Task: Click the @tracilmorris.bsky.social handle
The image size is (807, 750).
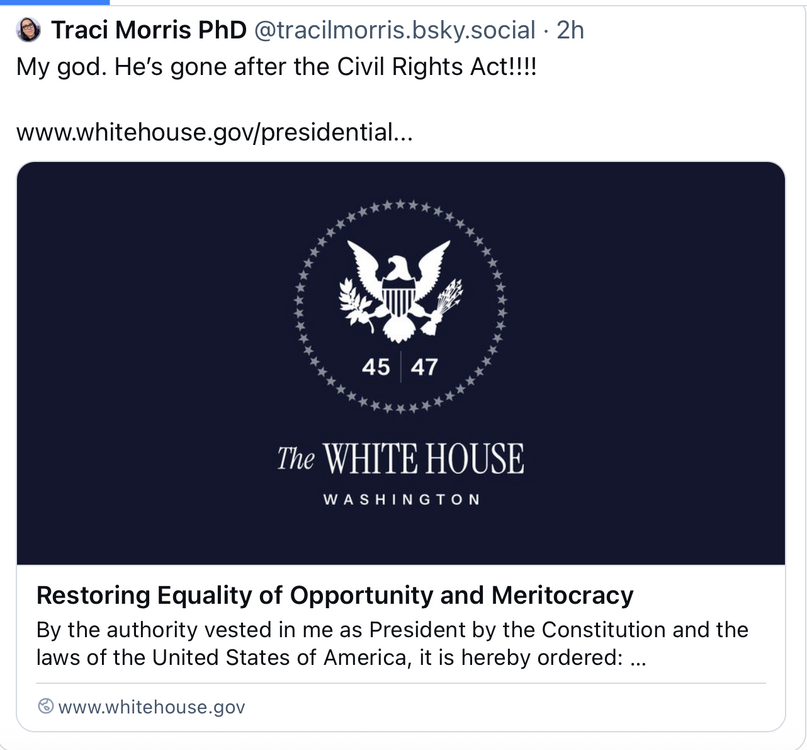Action: click(395, 30)
